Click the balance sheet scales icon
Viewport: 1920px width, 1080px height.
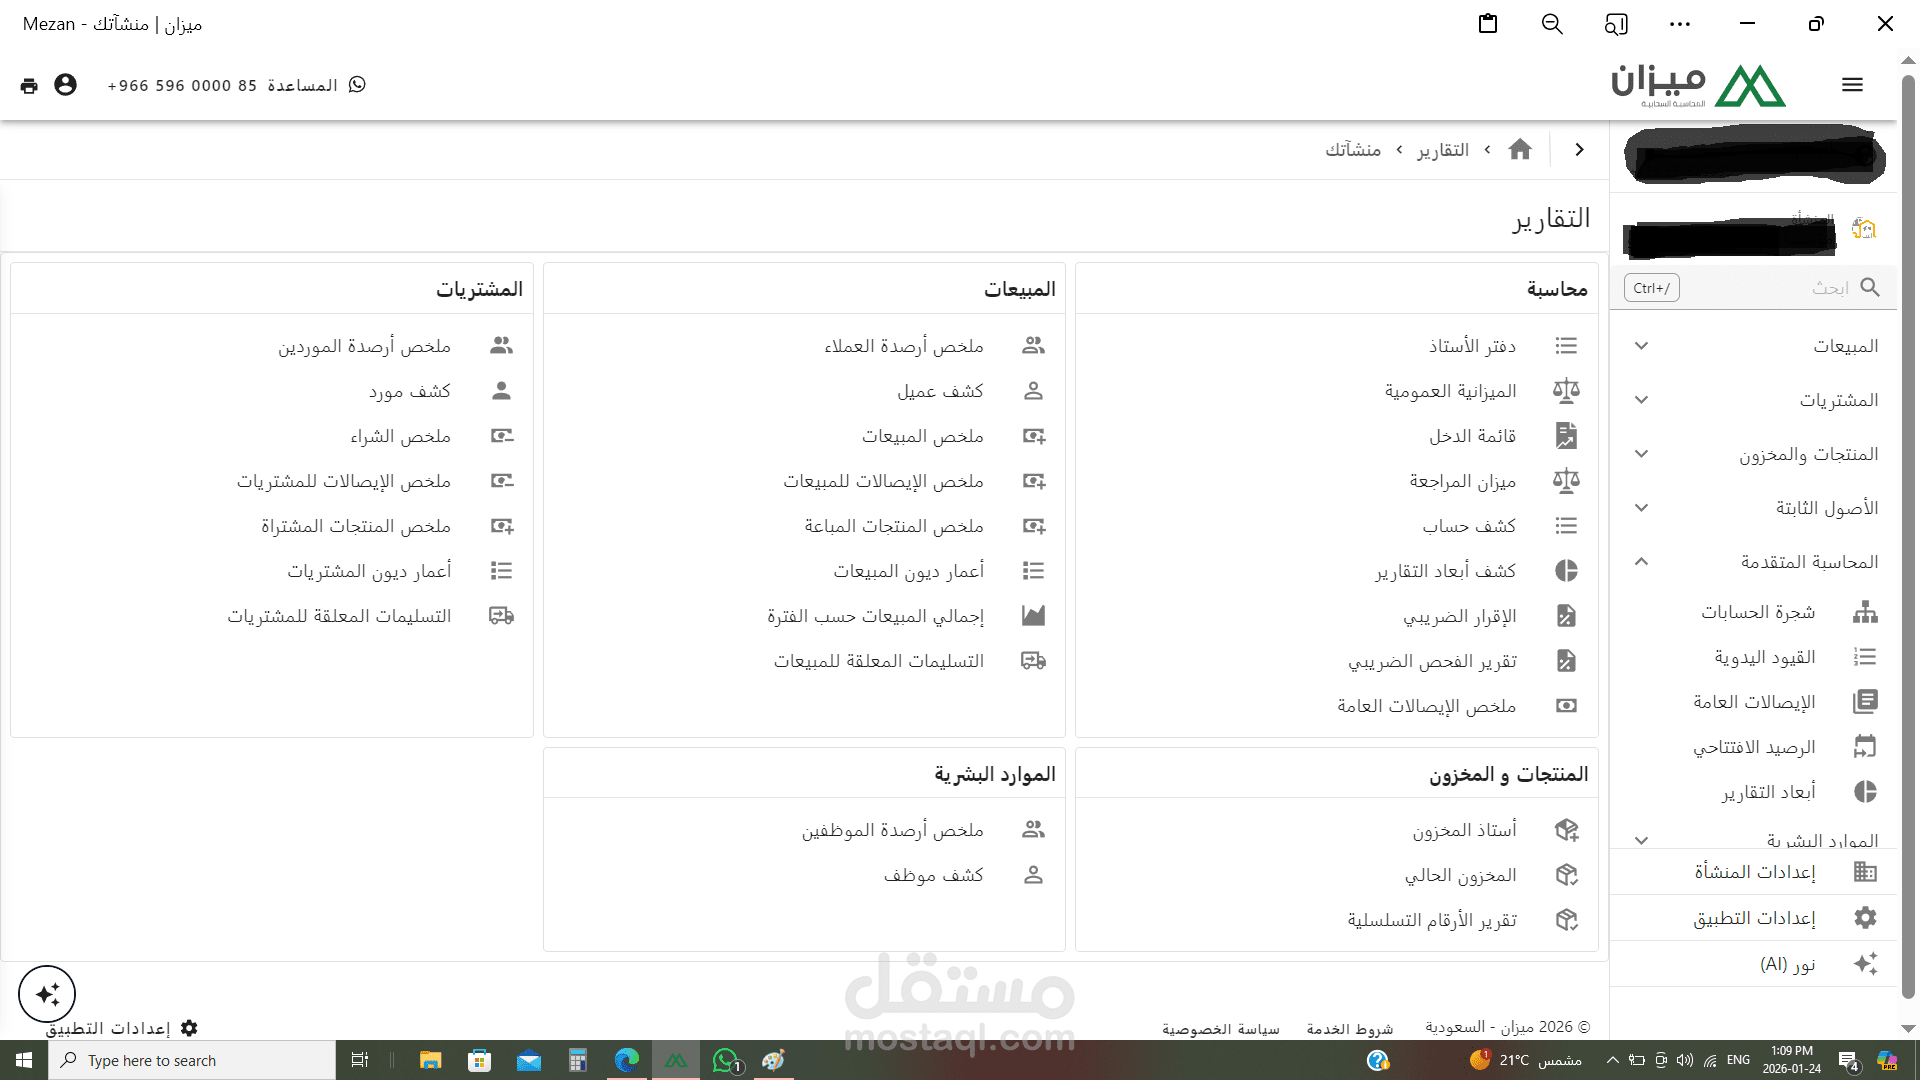[1566, 391]
